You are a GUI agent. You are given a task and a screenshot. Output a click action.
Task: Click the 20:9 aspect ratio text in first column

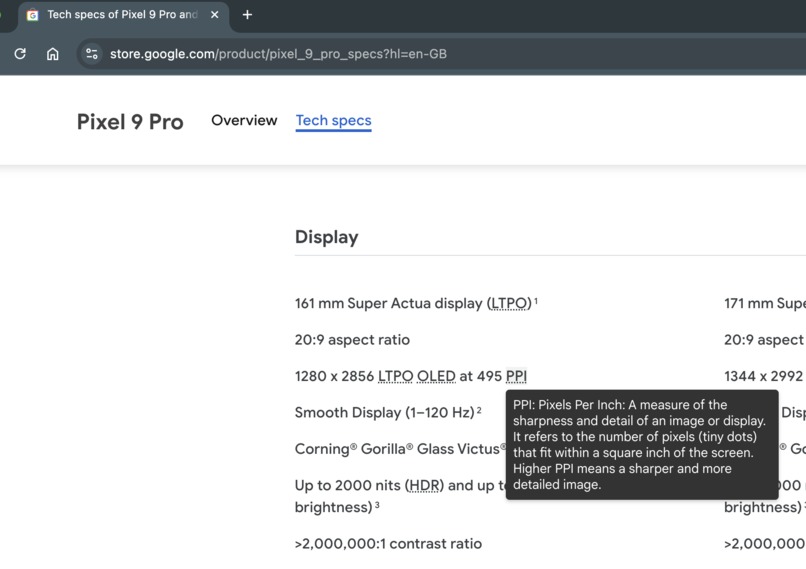coord(352,340)
